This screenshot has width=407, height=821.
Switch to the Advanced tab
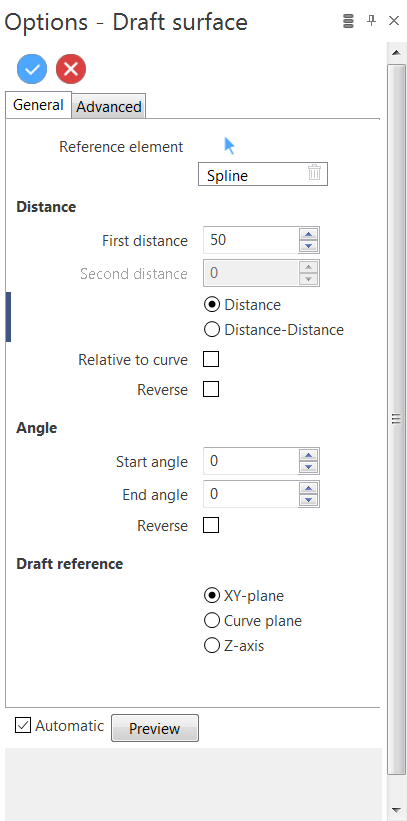point(109,107)
